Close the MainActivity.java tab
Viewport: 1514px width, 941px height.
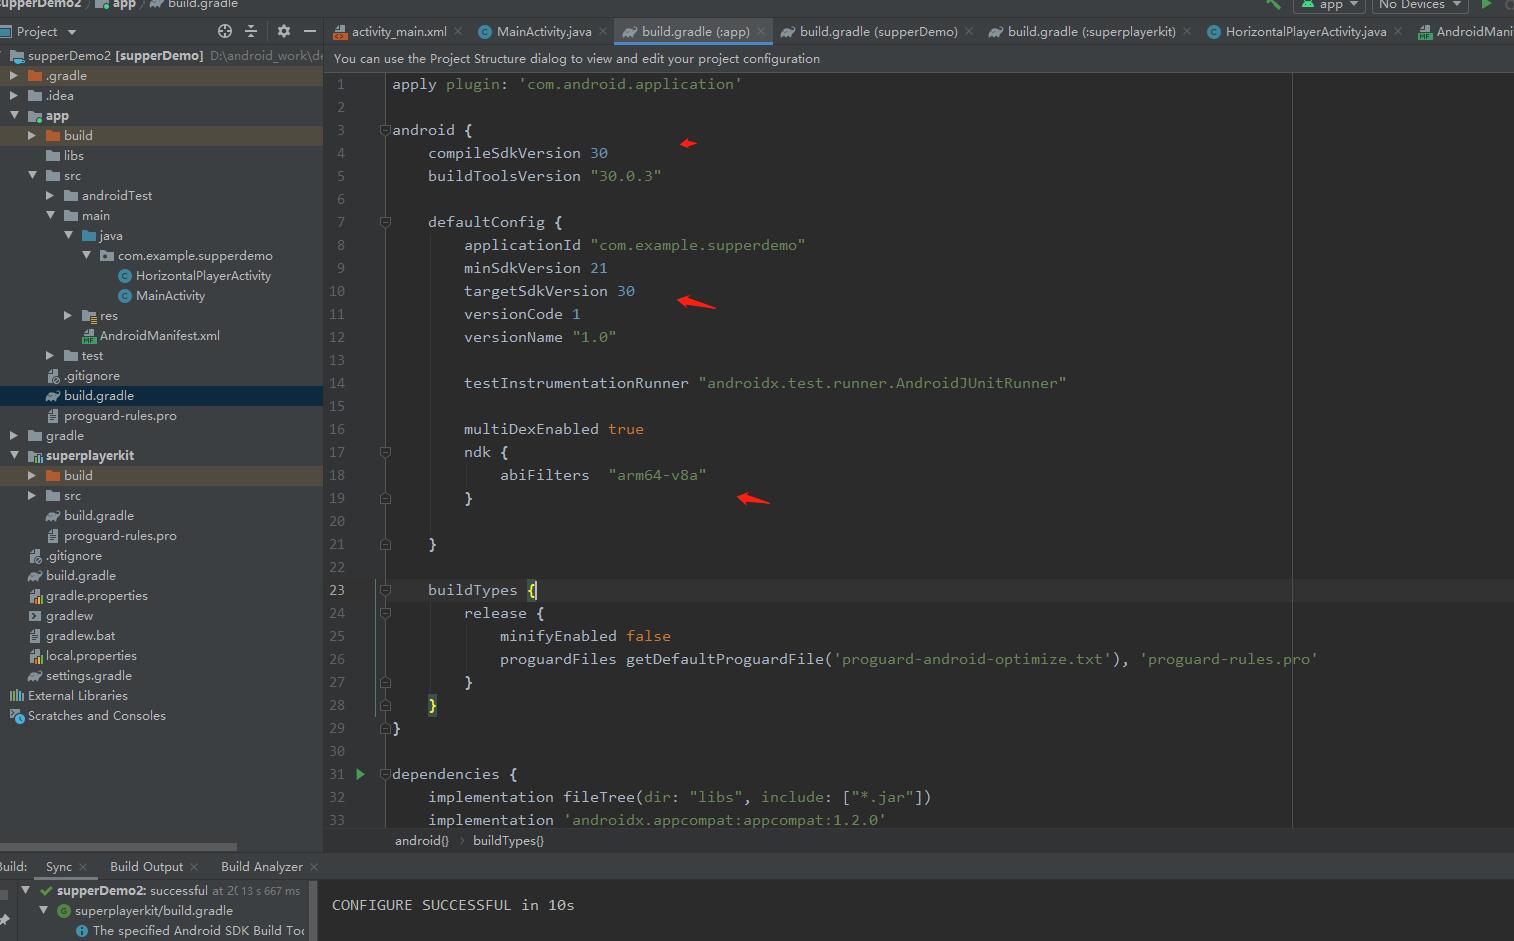603,32
